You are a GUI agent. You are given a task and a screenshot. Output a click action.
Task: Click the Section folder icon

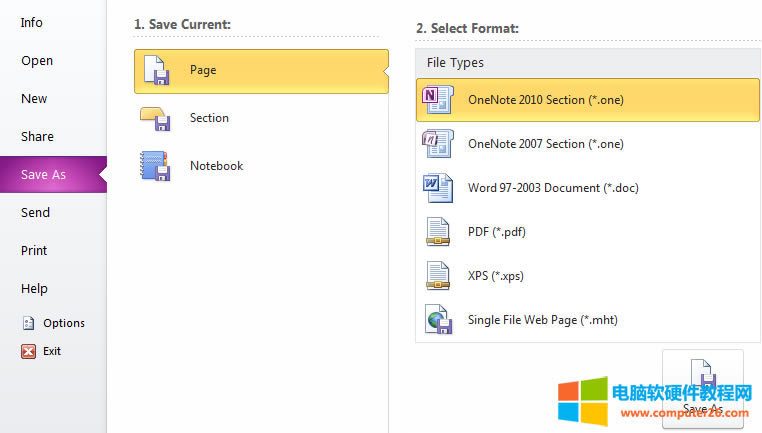pos(156,118)
